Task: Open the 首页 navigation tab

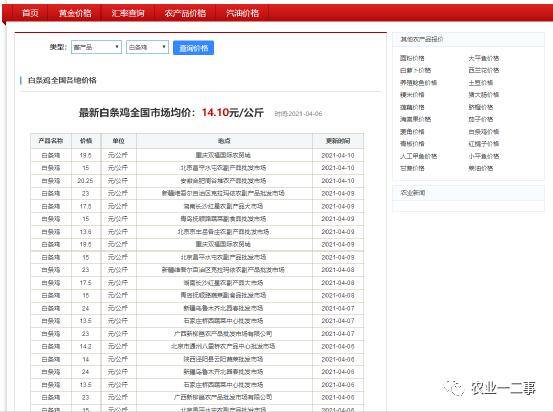Action: (30, 13)
